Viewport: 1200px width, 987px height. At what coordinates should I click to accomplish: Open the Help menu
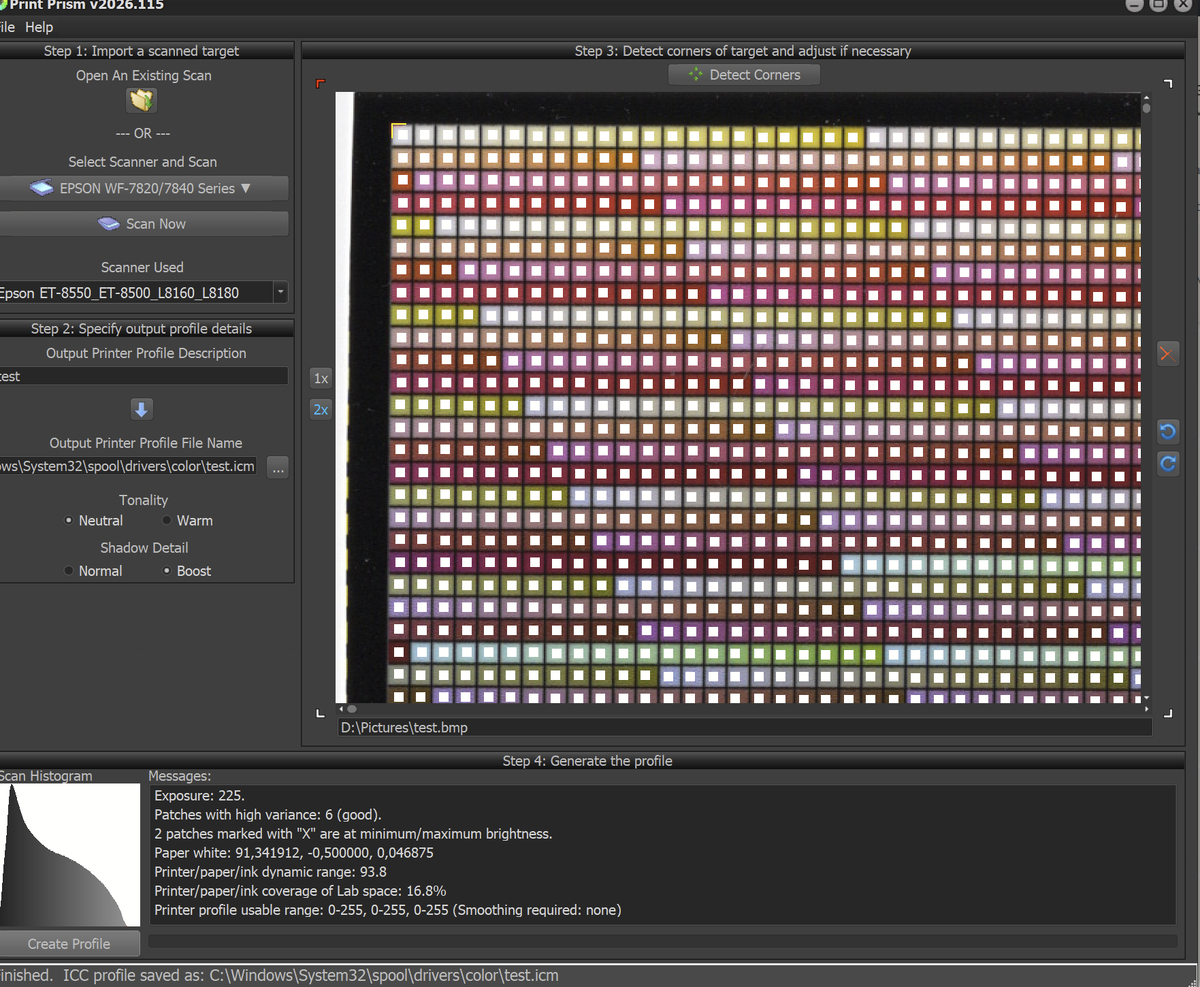tap(39, 27)
